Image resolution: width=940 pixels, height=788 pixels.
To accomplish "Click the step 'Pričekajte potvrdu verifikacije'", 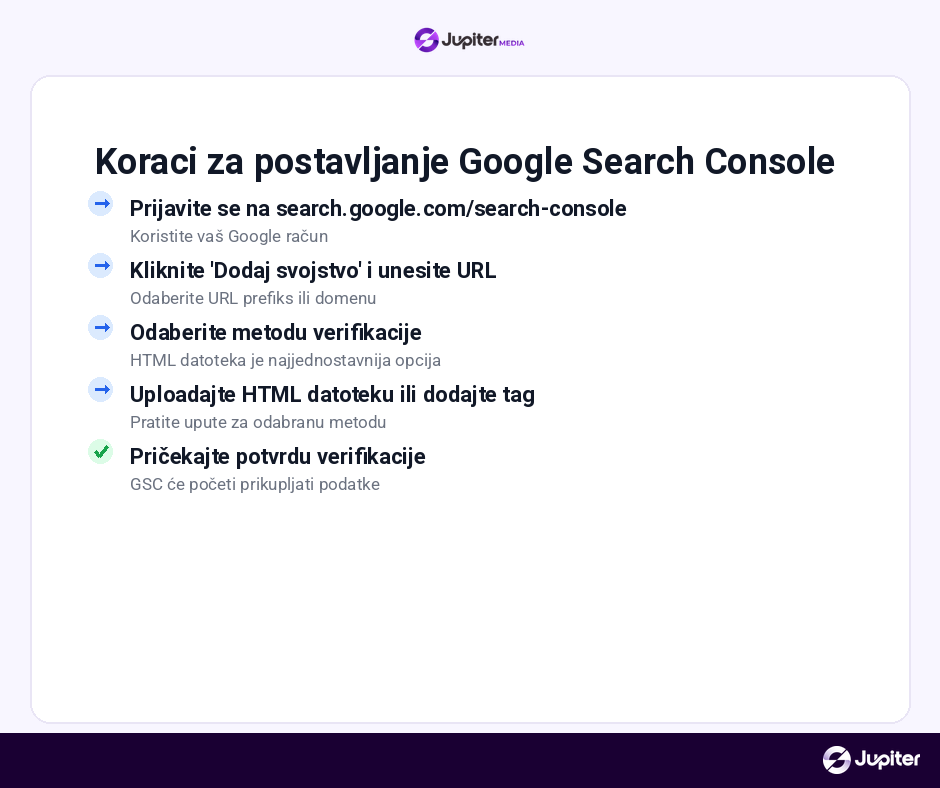I will pyautogui.click(x=278, y=456).
